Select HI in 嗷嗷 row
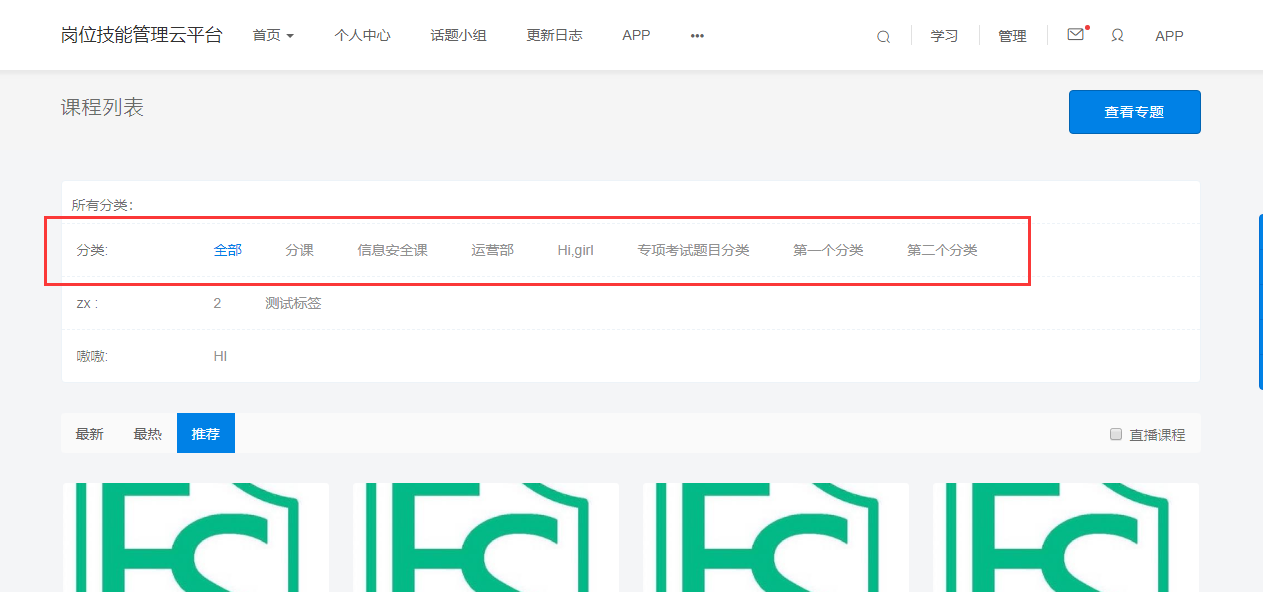The height and width of the screenshot is (592, 1263). pos(220,356)
